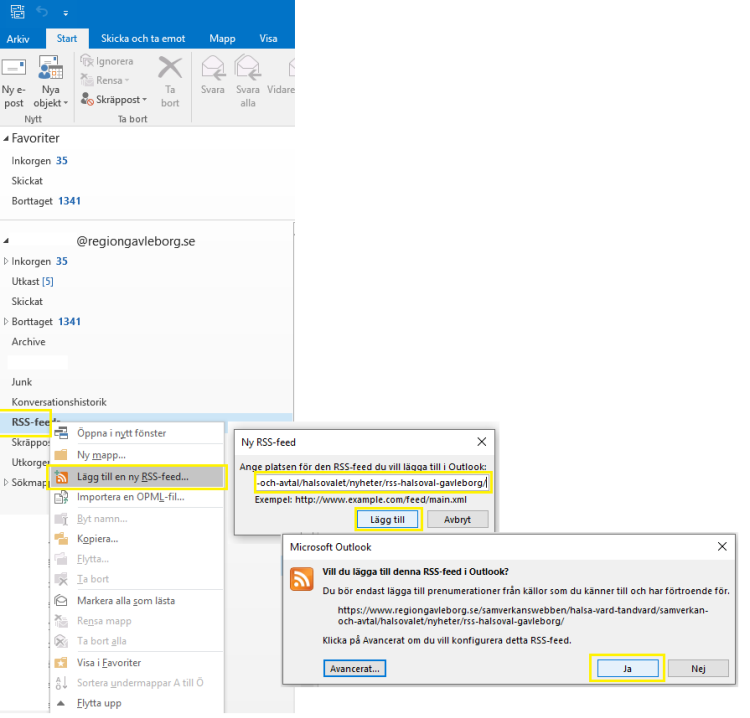Click the Flytta upp arrow icon
This screenshot has width=750, height=718.
61,703
